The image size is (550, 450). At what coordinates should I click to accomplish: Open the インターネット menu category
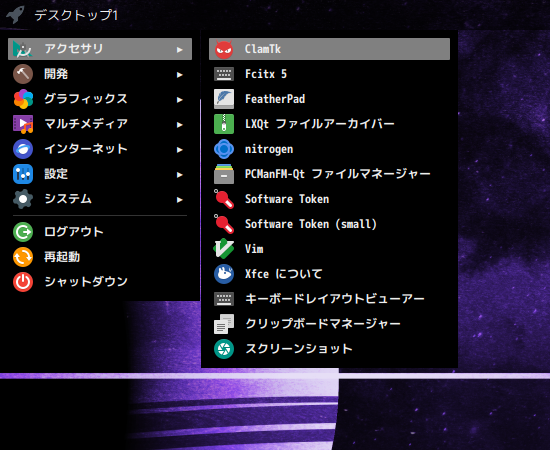pos(100,149)
